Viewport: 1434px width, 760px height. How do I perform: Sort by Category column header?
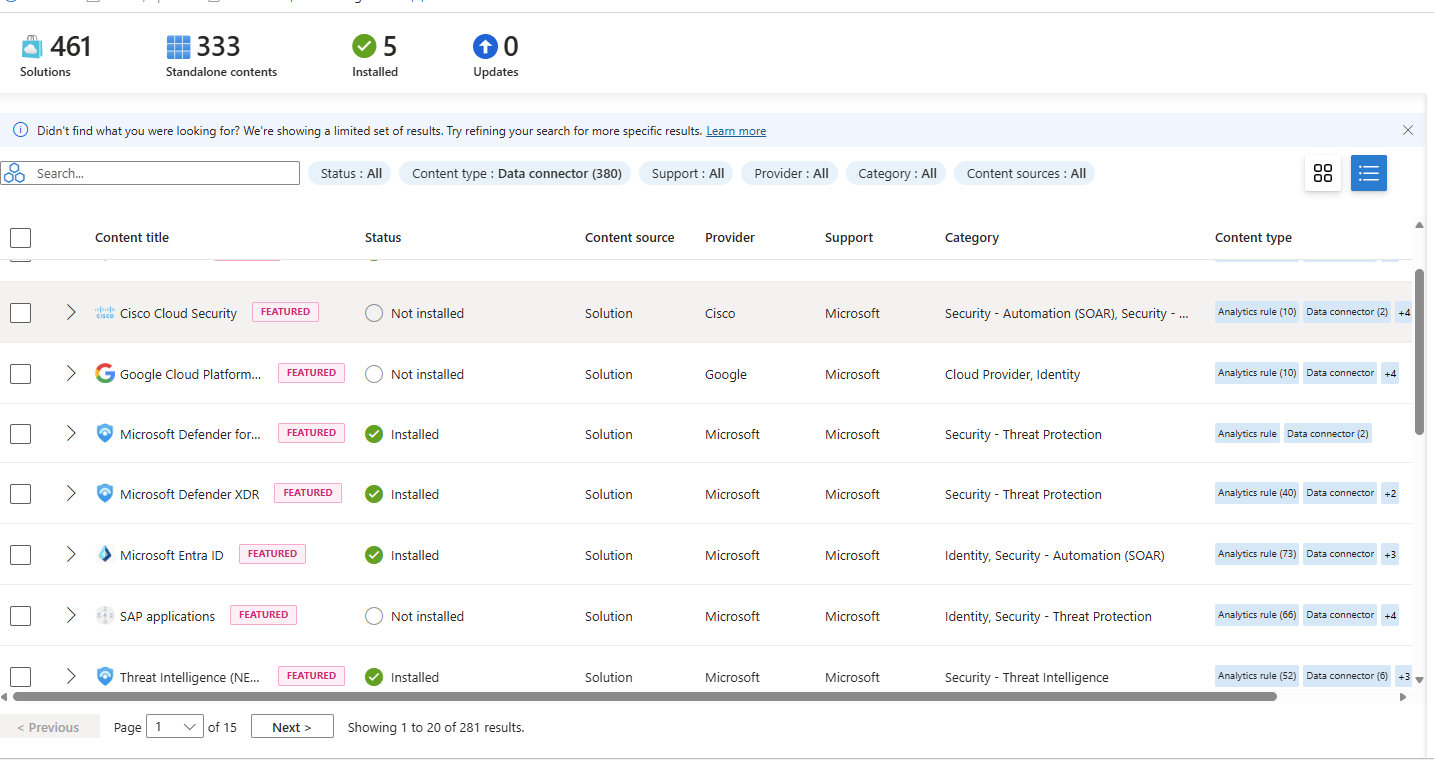point(972,237)
